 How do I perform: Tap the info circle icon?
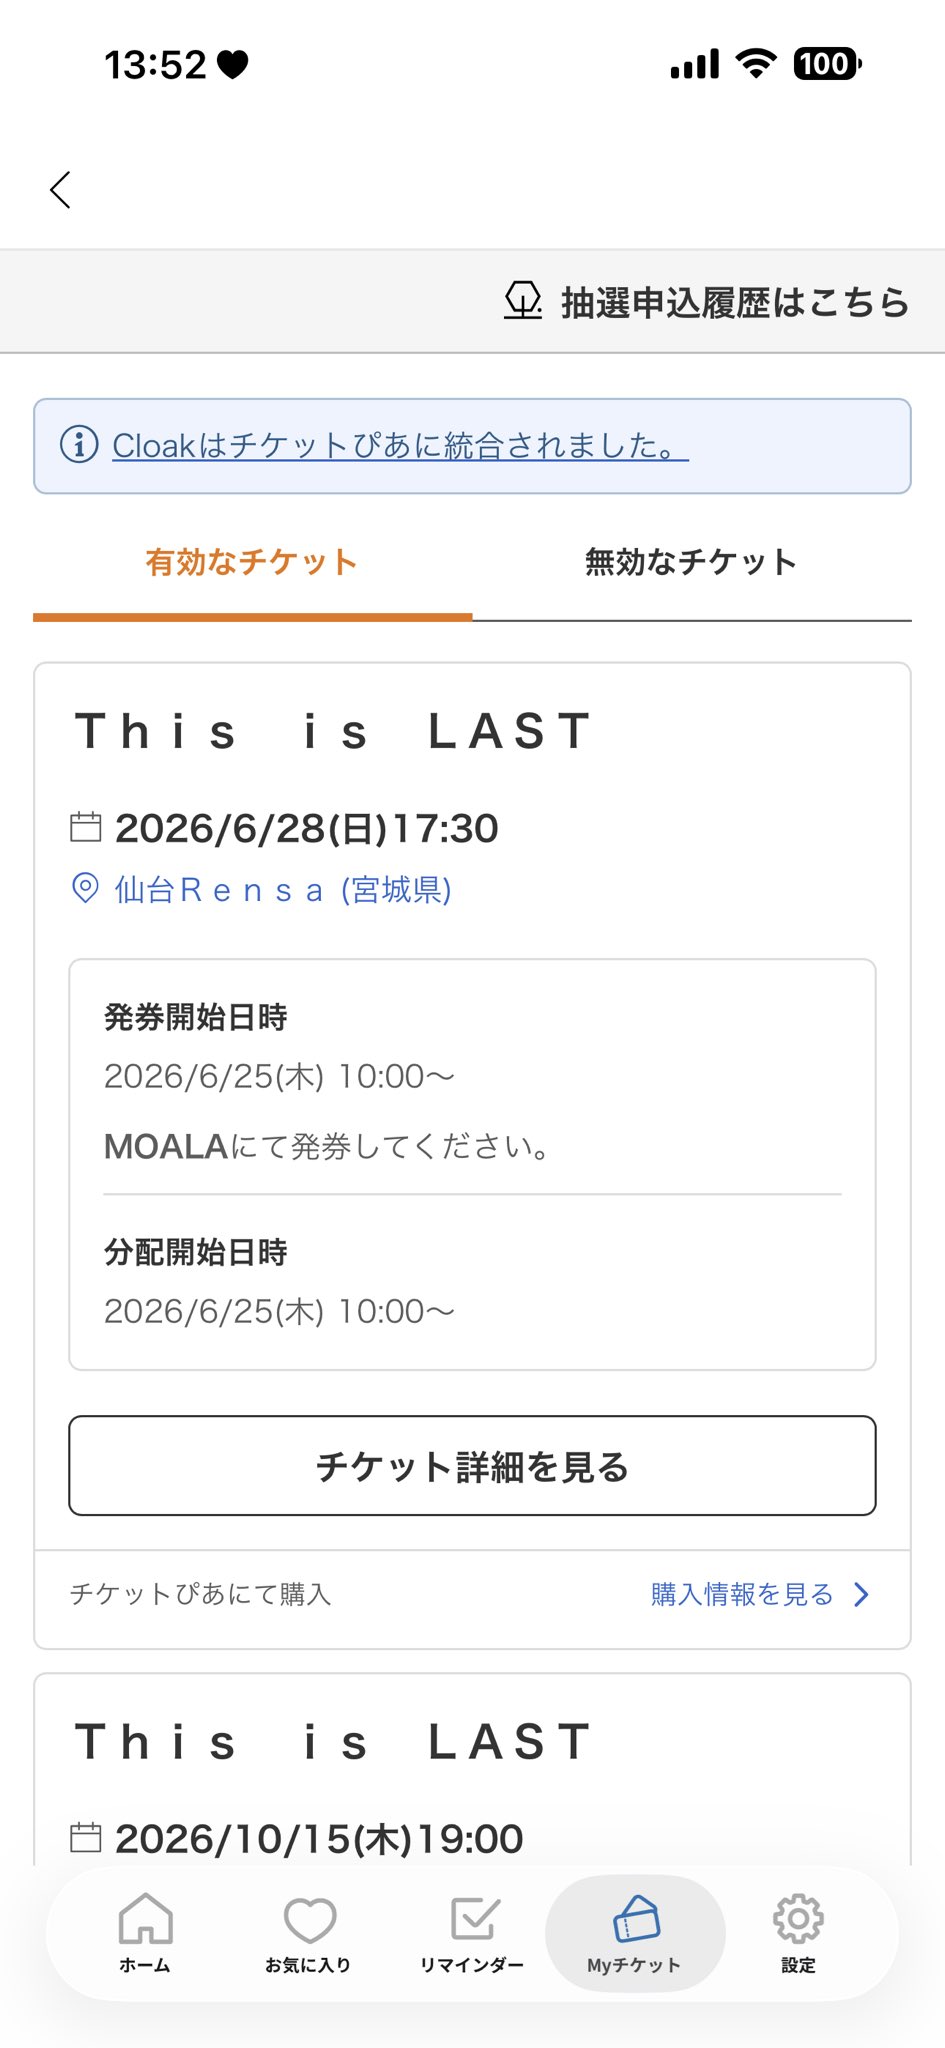pos(79,444)
